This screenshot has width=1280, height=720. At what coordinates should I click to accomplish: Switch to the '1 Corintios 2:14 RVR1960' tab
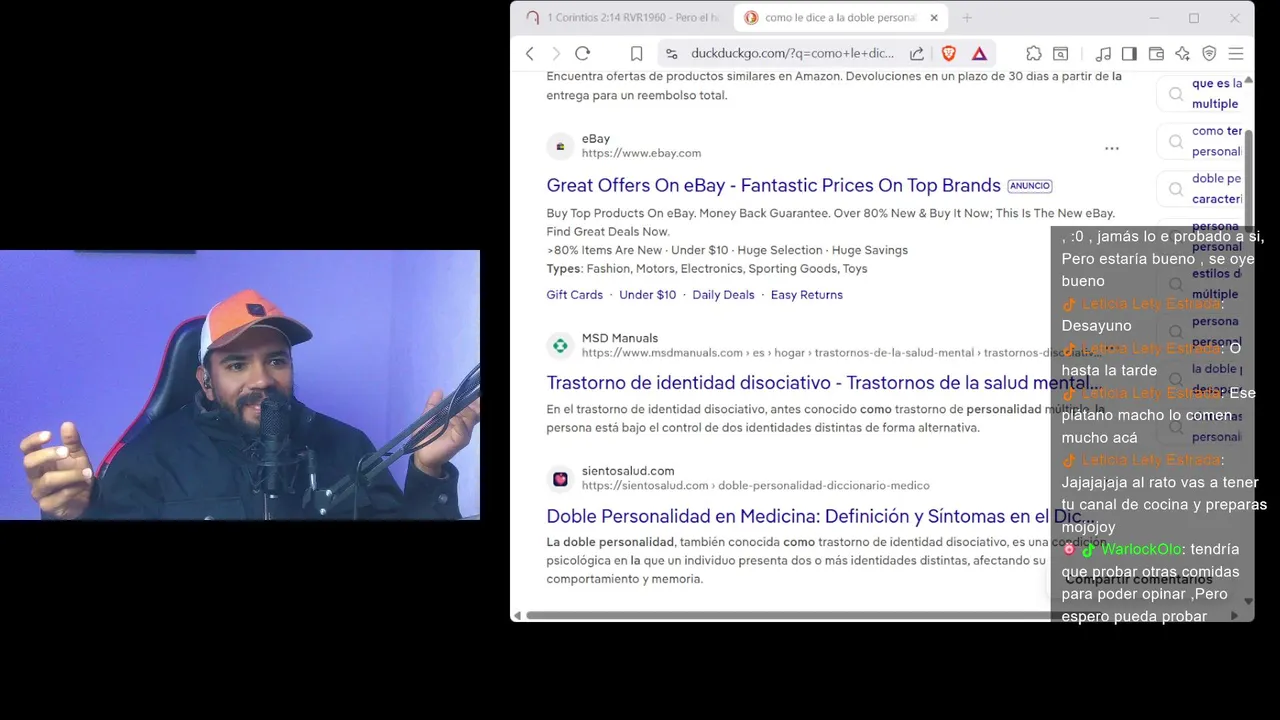tap(624, 18)
